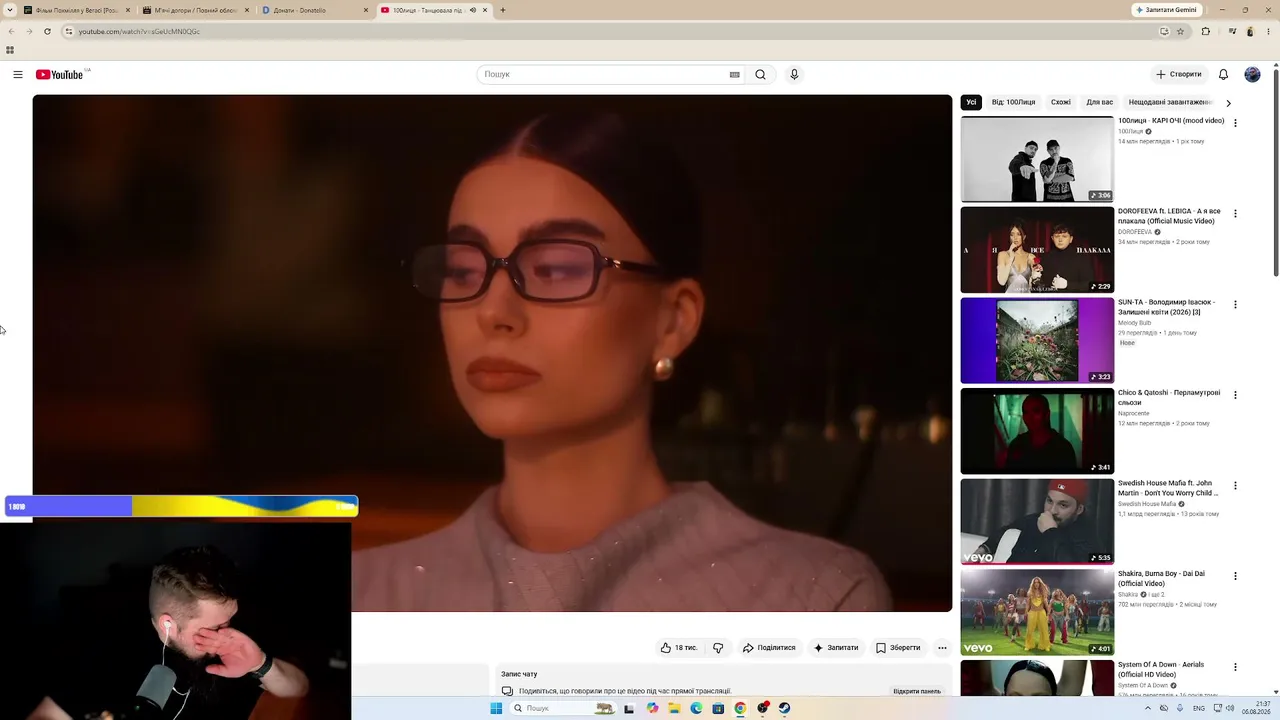1280x720 pixels.
Task: Open the browser extensions puzzle icon
Action: (1205, 31)
